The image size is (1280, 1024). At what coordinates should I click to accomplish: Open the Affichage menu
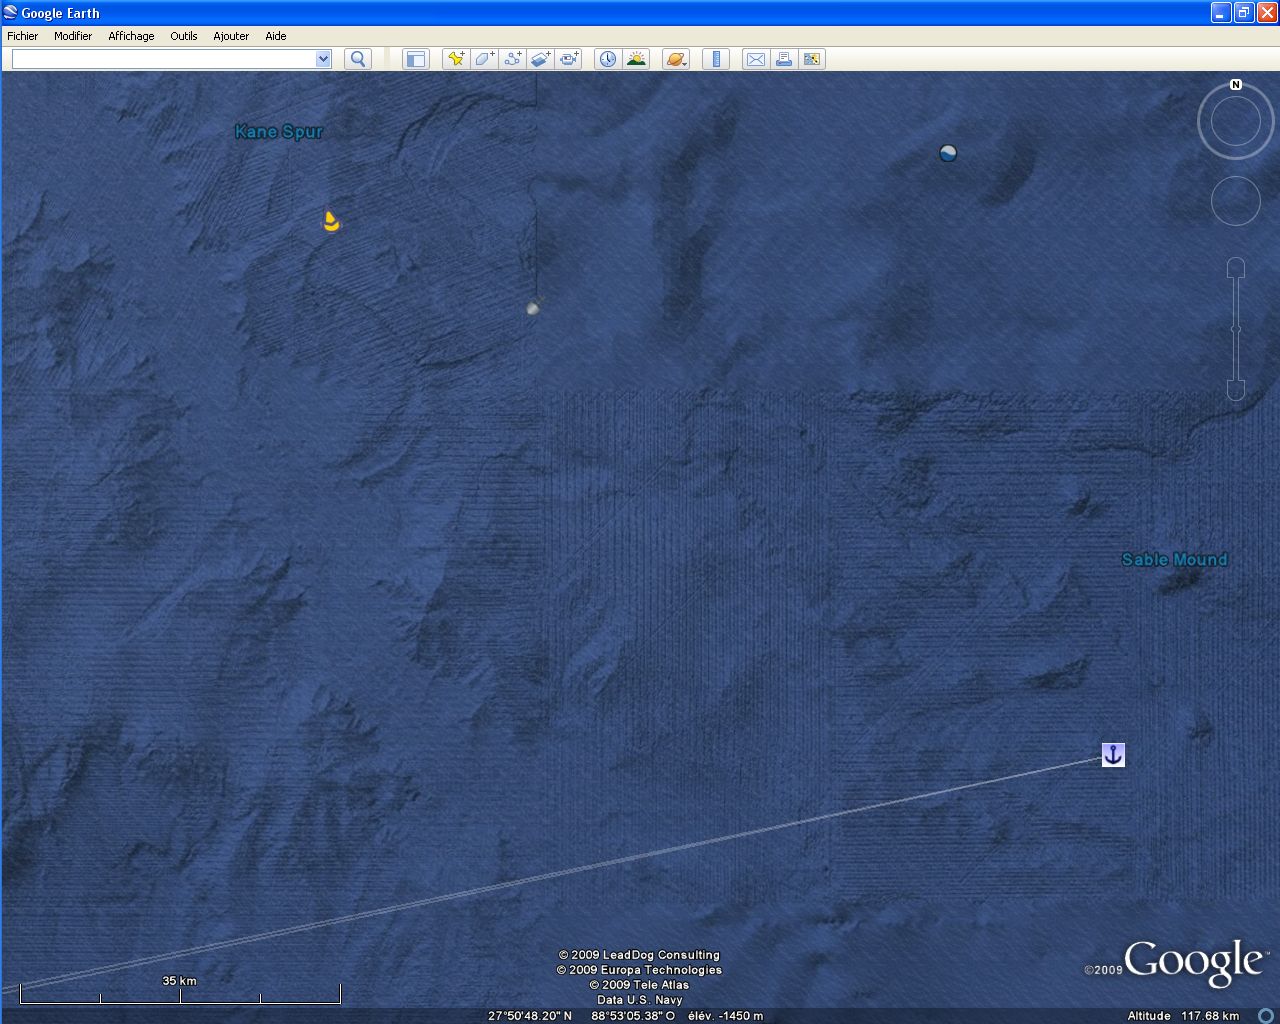[131, 36]
